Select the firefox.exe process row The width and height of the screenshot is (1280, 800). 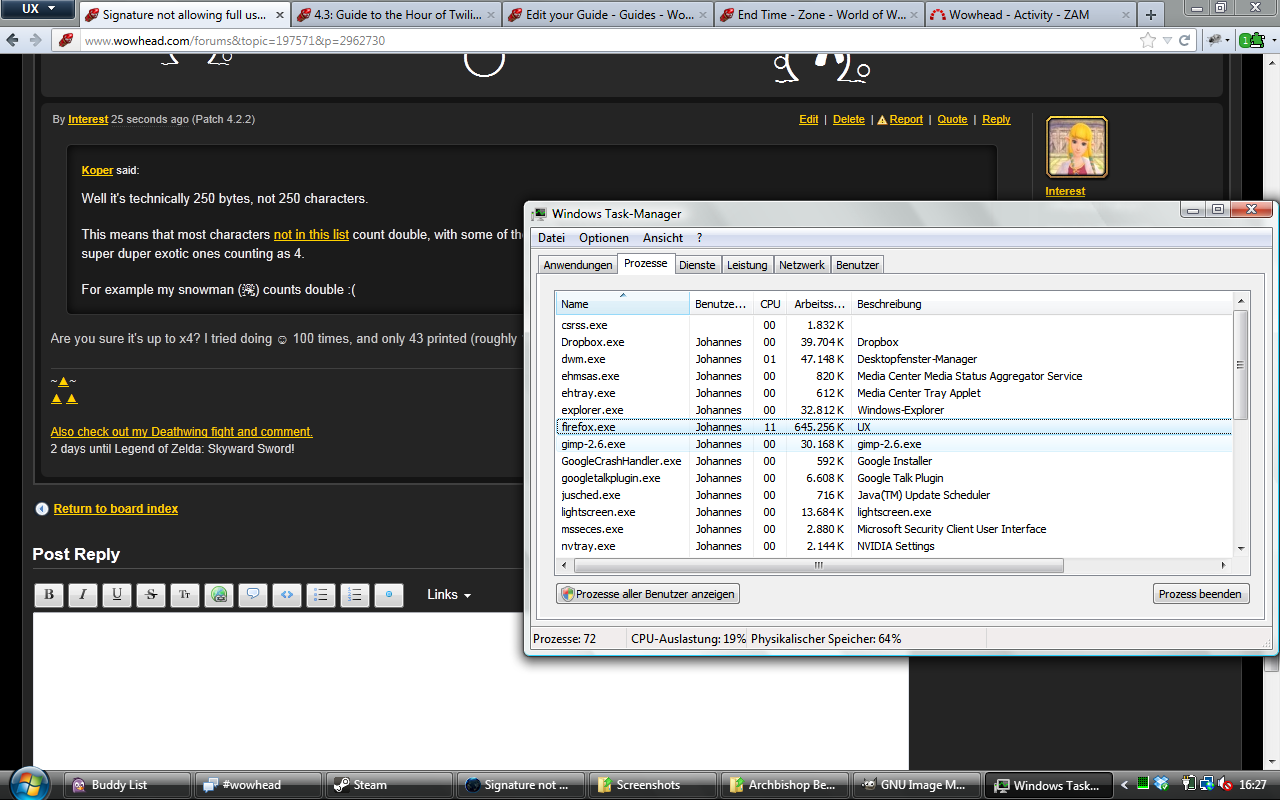click(588, 427)
